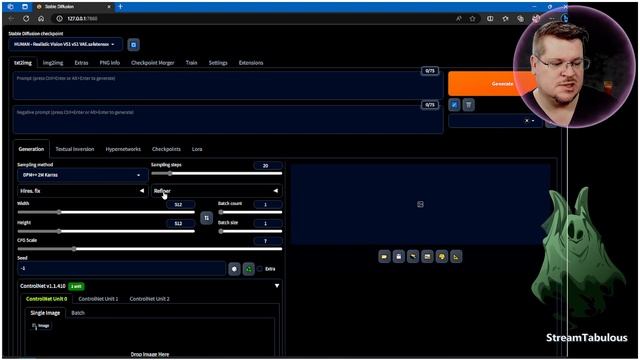640x360 pixels.
Task: Click the Width value number box
Action: coord(181,204)
